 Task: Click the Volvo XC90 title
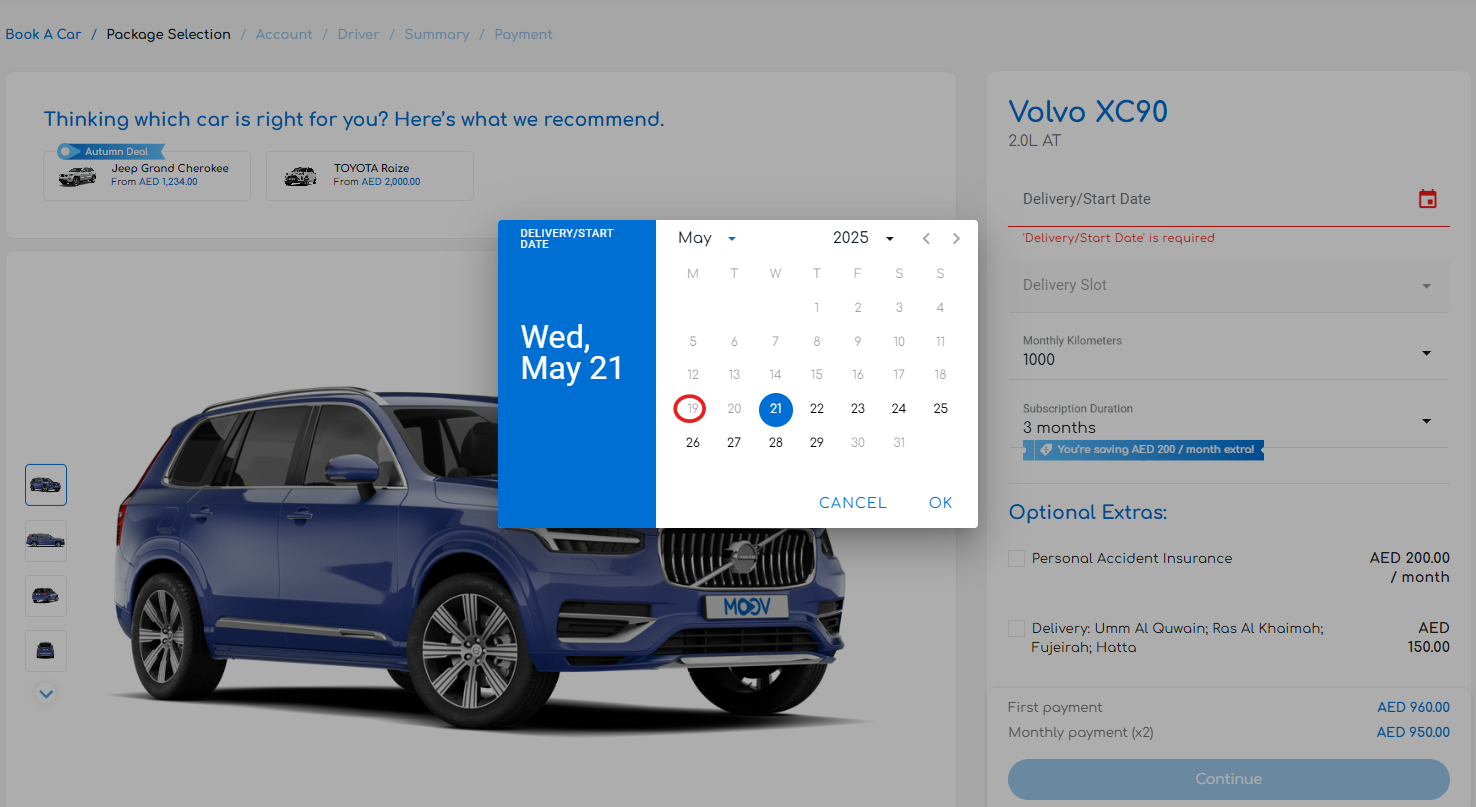point(1088,111)
